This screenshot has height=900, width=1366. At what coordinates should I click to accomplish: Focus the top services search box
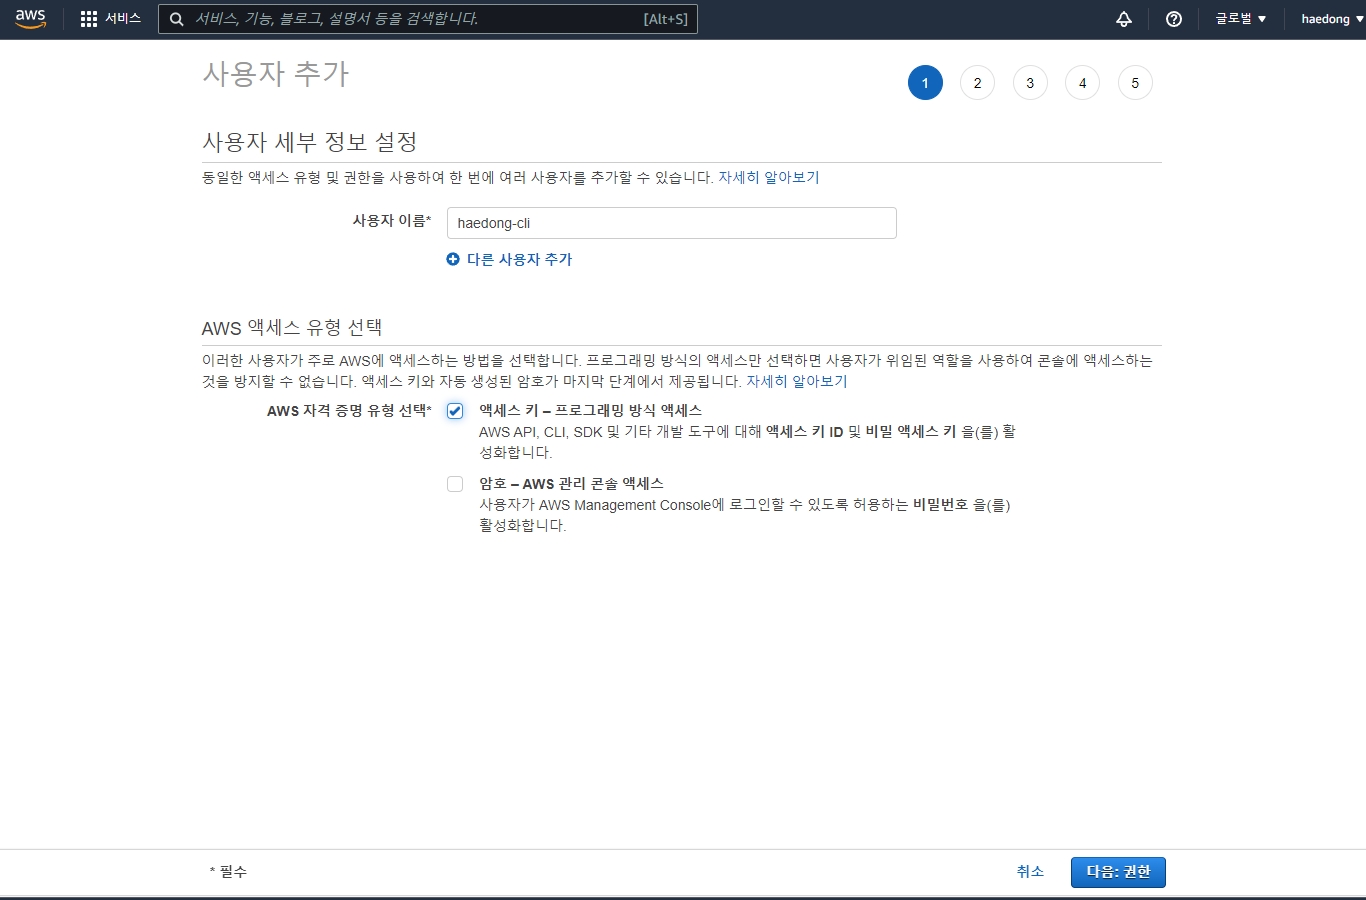coord(428,19)
